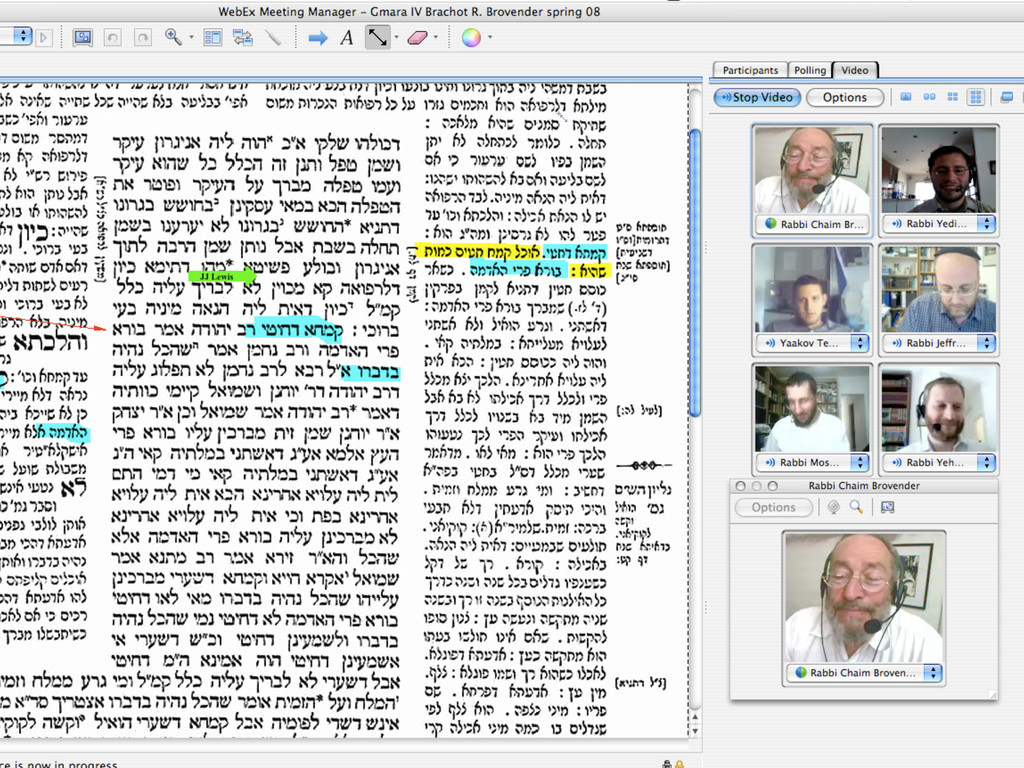
Task: Open Rabbi Yeh... participant dropdown
Action: click(986, 462)
